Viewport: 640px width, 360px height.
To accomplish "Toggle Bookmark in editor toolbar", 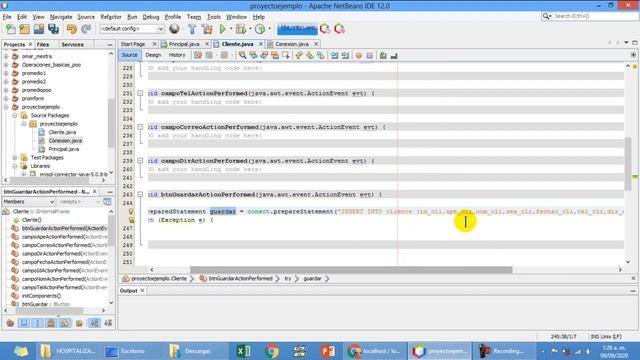I will 321,55.
